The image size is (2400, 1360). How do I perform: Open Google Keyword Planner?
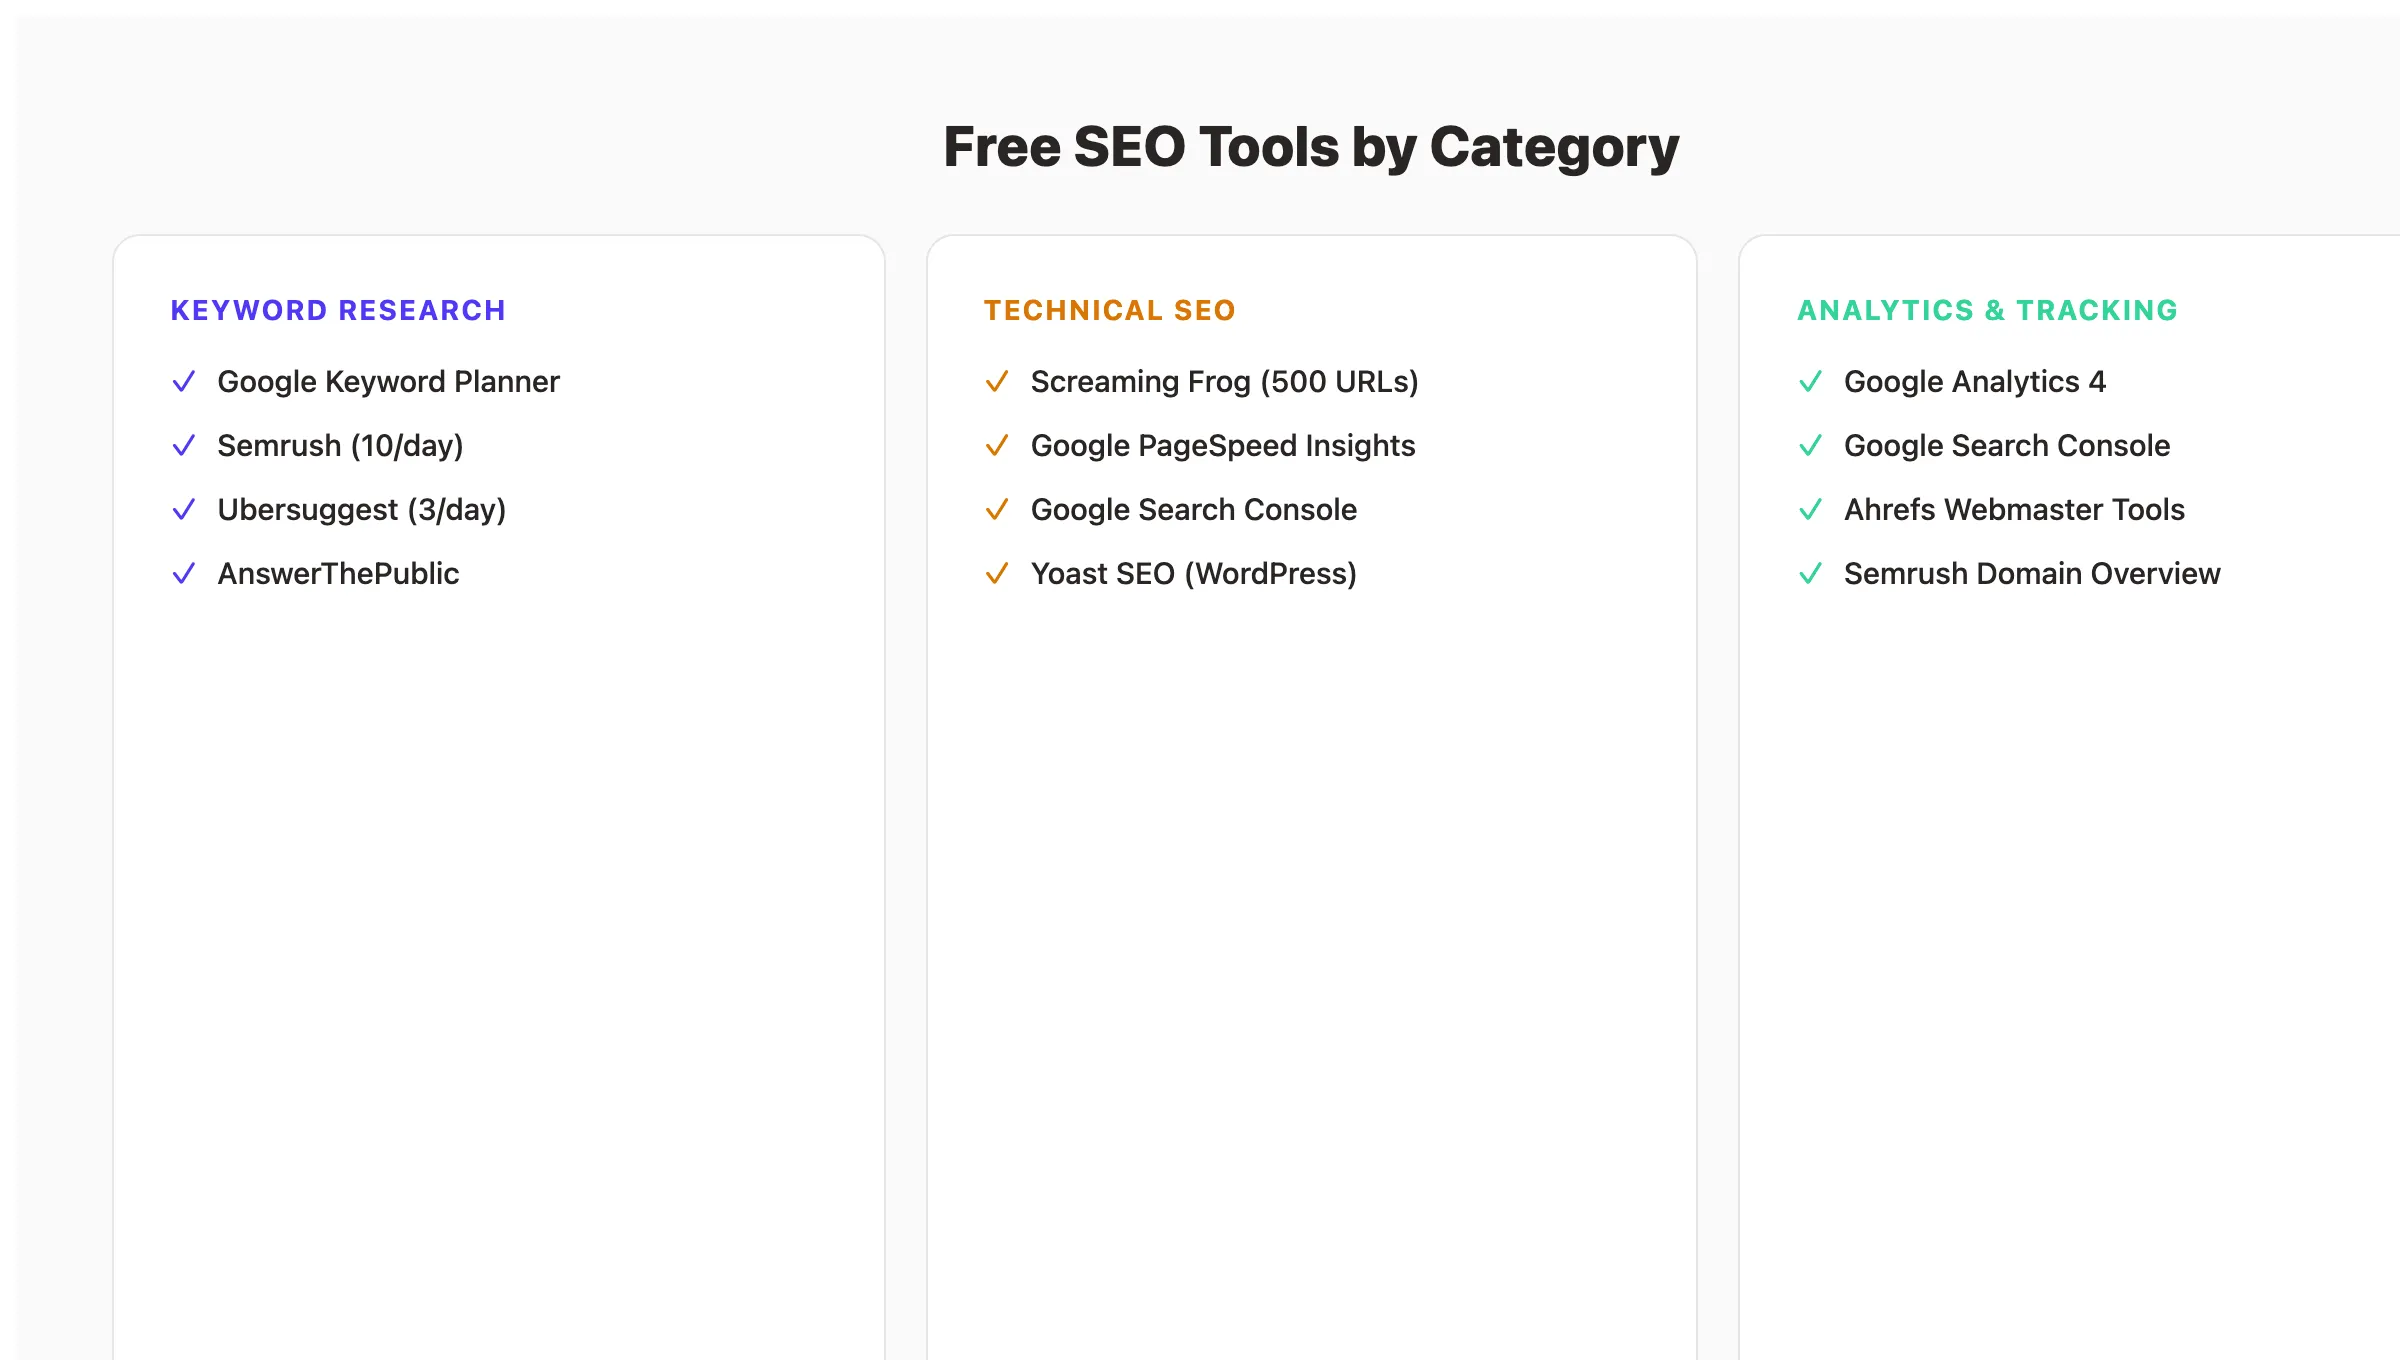pos(388,381)
